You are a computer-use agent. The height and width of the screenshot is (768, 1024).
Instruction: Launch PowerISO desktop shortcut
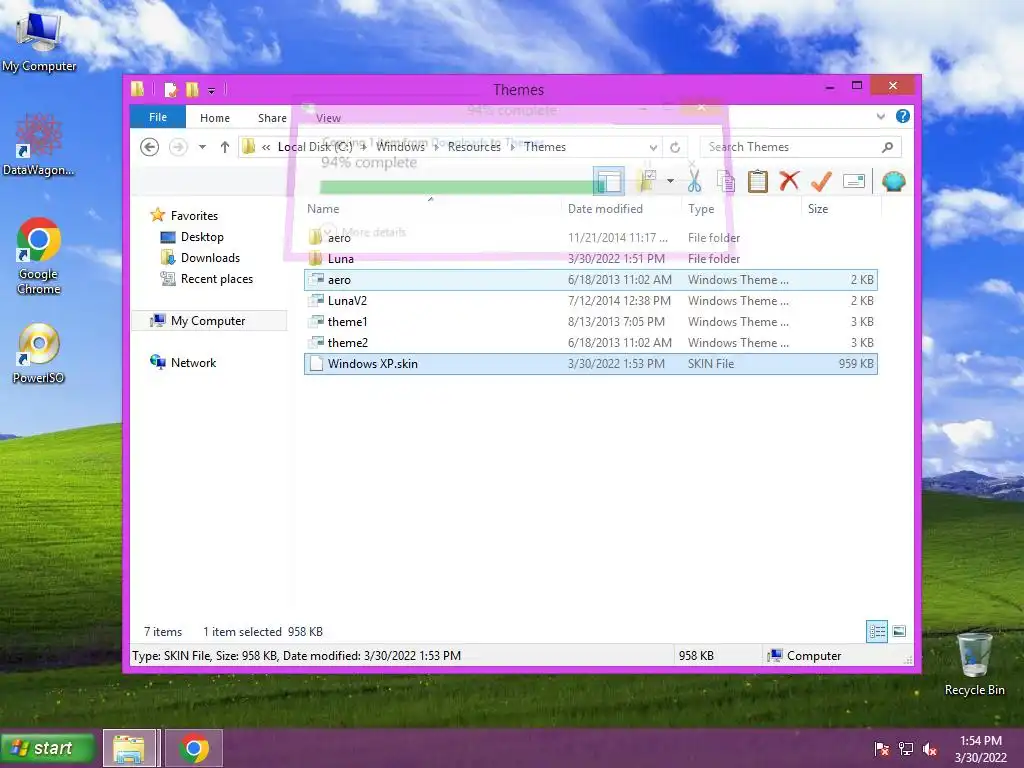pyautogui.click(x=39, y=353)
